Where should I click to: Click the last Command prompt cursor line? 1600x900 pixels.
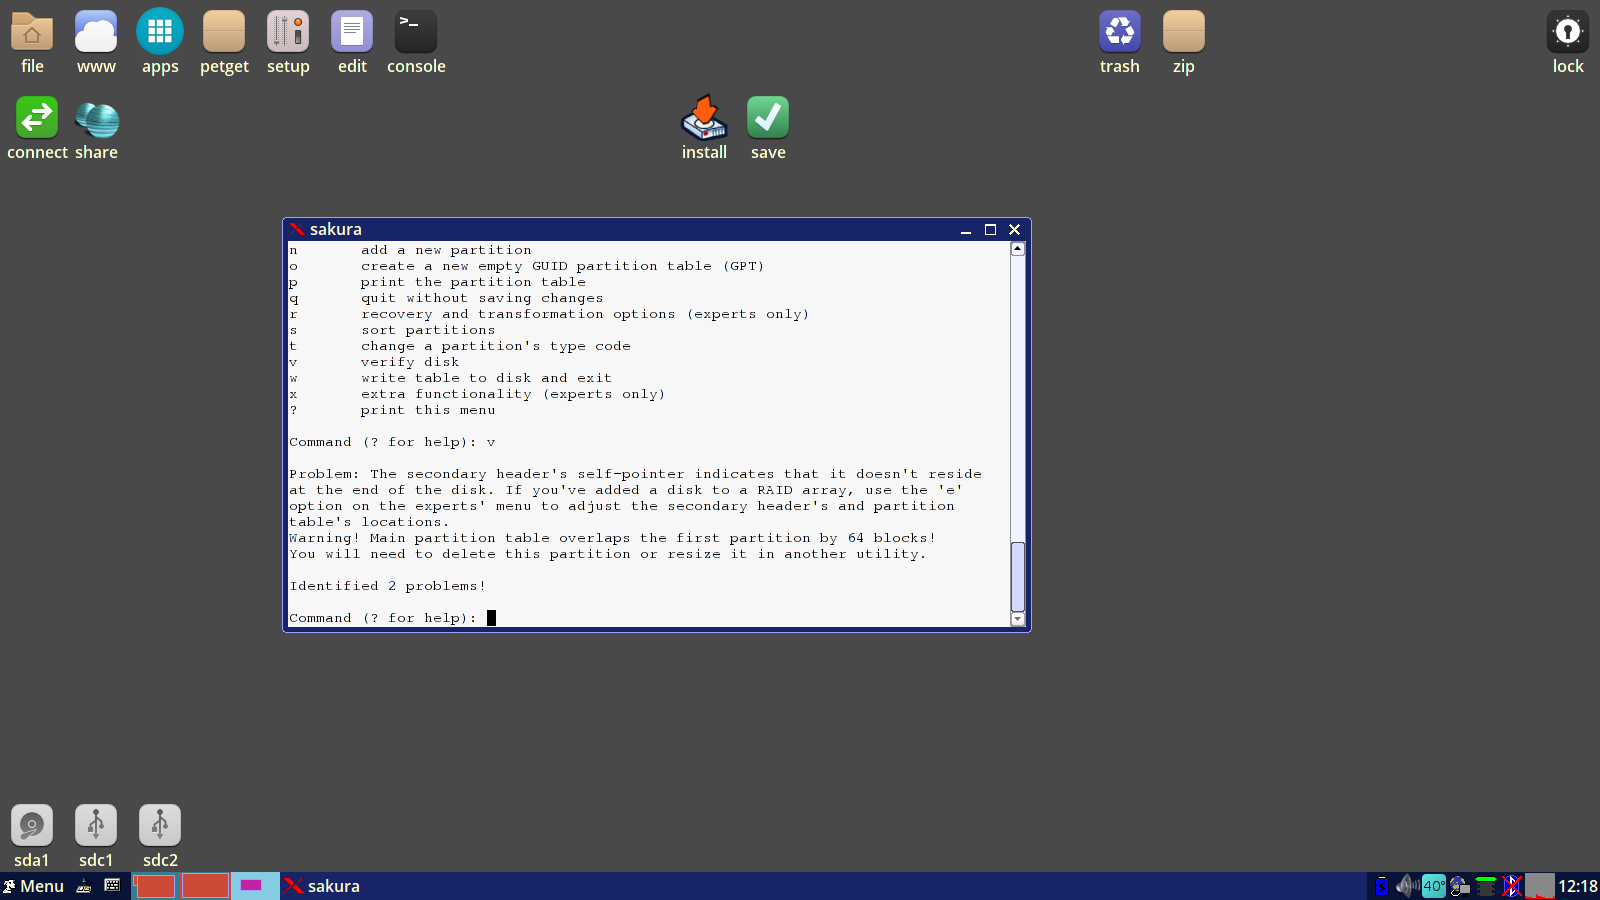coord(392,618)
